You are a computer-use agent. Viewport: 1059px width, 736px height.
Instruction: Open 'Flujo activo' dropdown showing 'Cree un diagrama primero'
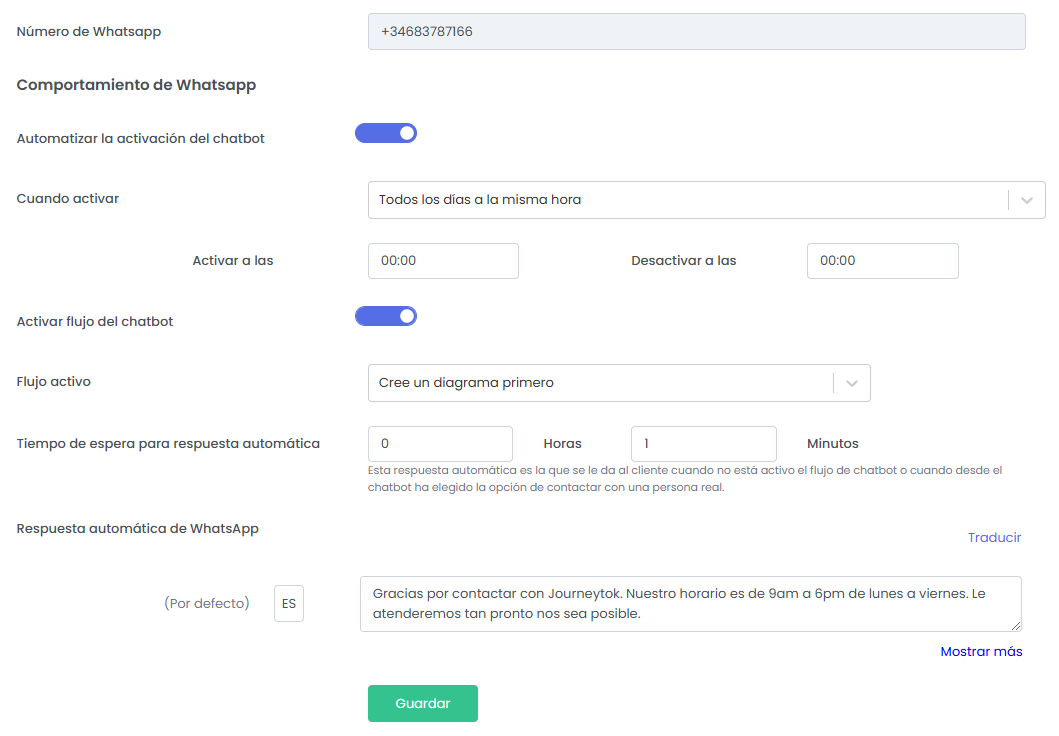(x=600, y=383)
